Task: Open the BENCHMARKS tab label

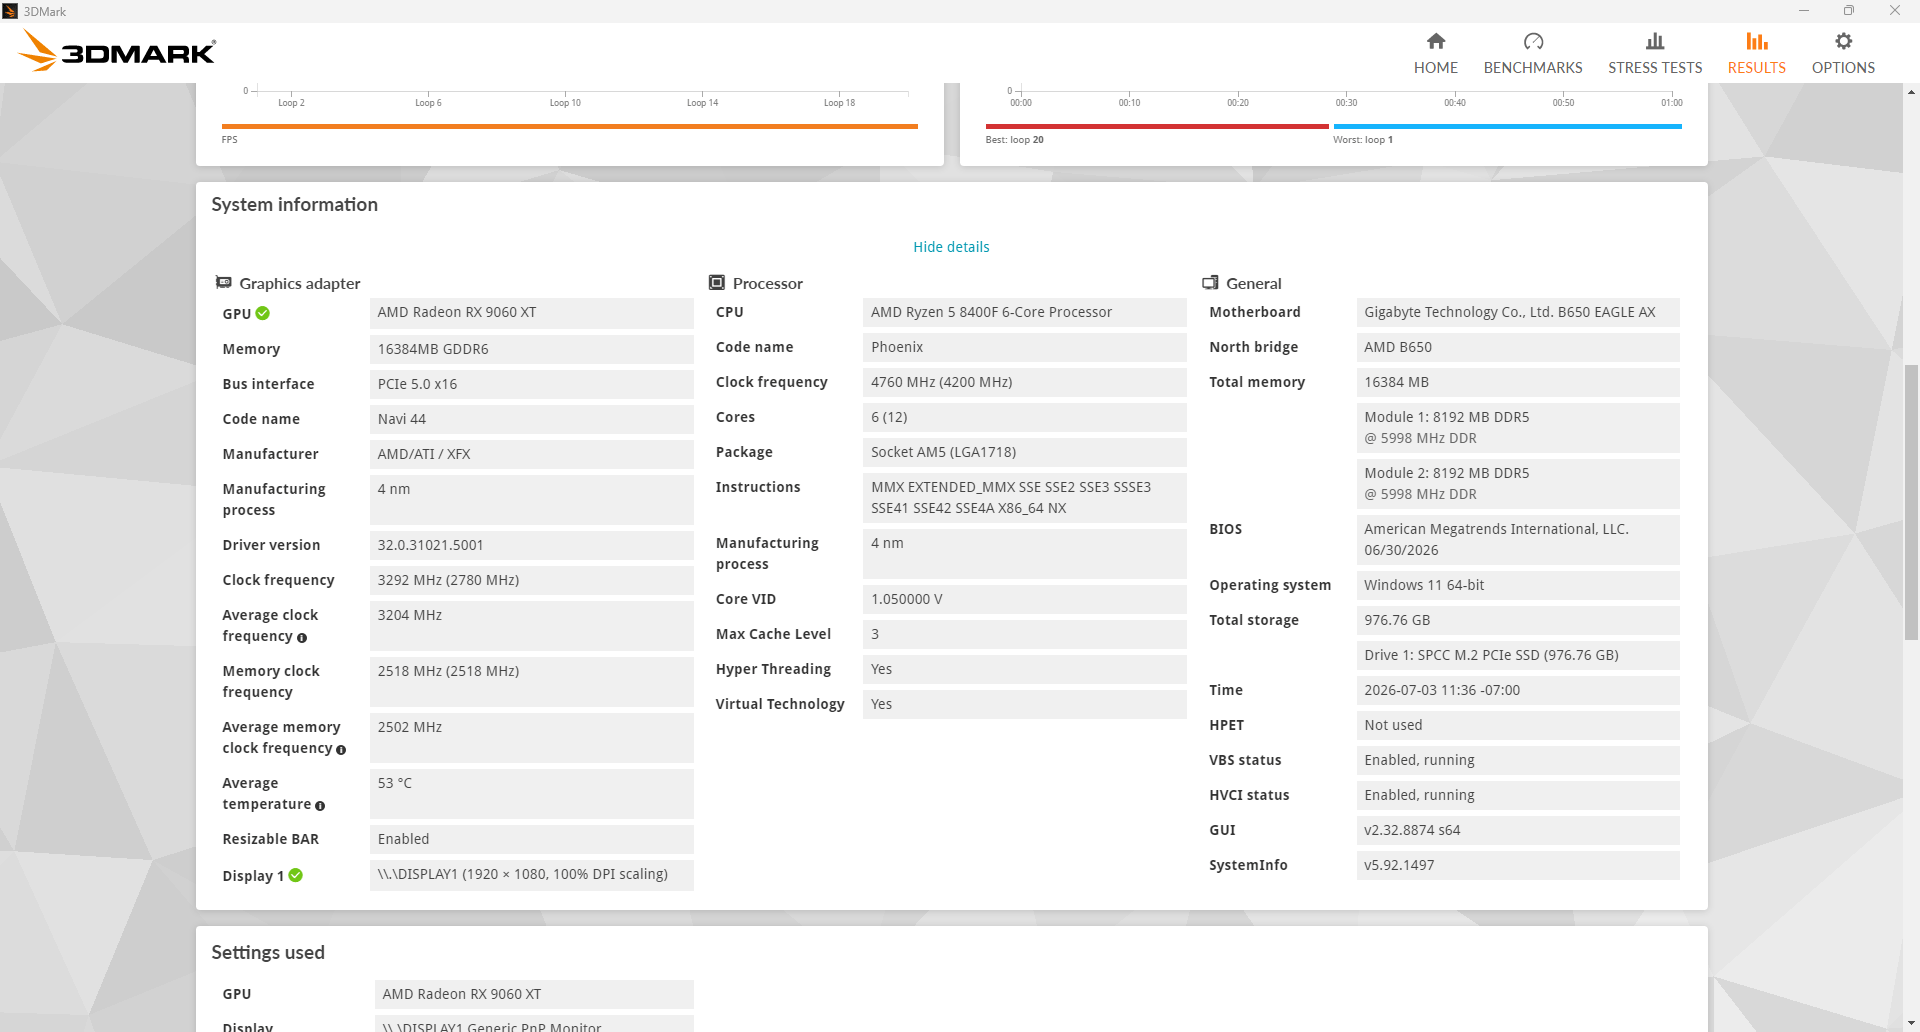Action: click(x=1533, y=68)
